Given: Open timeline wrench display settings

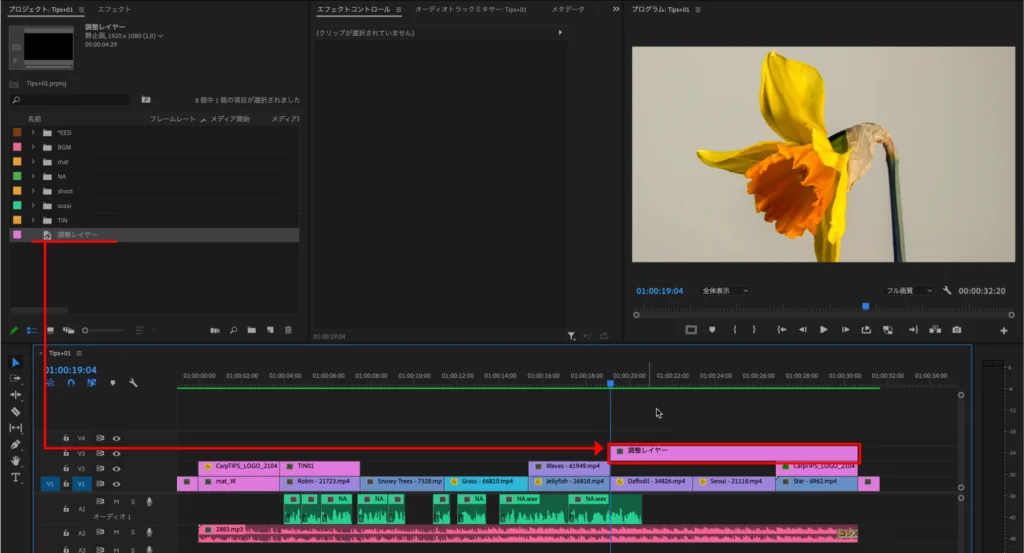Looking at the screenshot, I should click(x=133, y=383).
